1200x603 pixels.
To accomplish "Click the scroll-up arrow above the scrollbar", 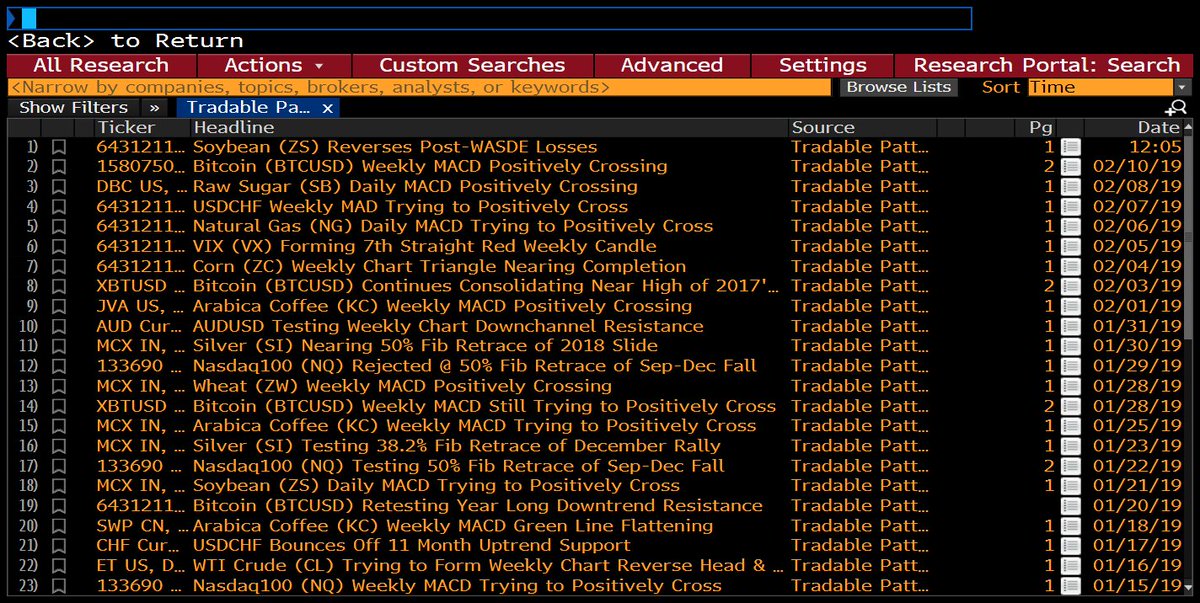I will click(1189, 127).
